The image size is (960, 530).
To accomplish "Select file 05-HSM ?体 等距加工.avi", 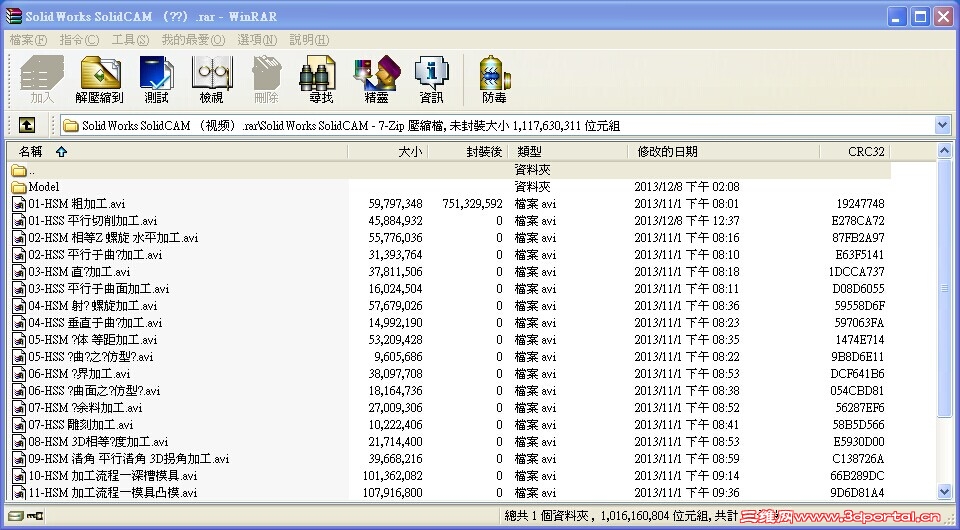I will [92, 340].
